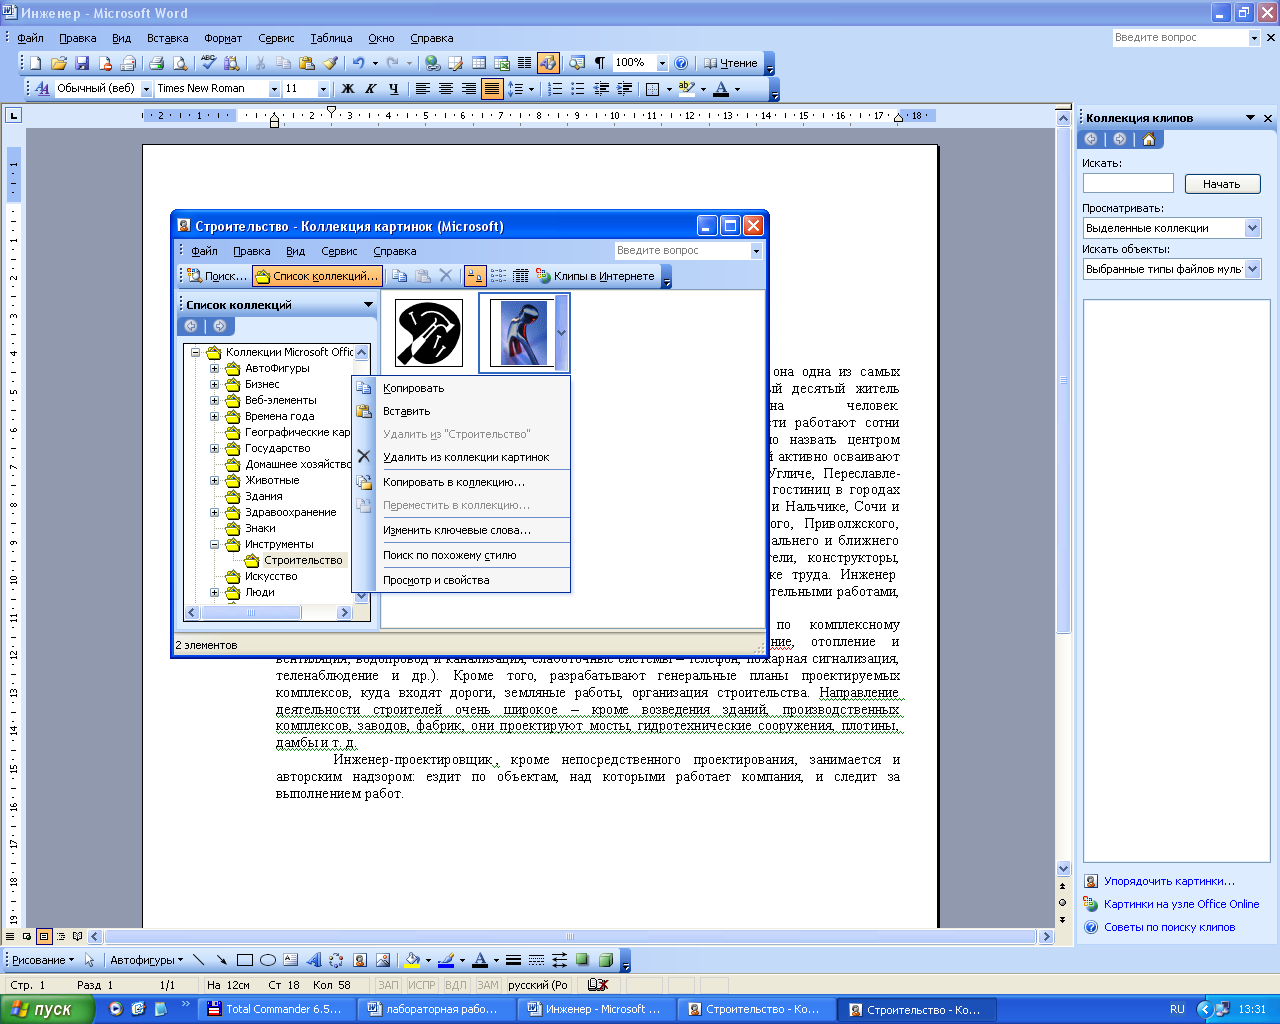Toggle the paragraph marks (¶) button

(x=600, y=63)
